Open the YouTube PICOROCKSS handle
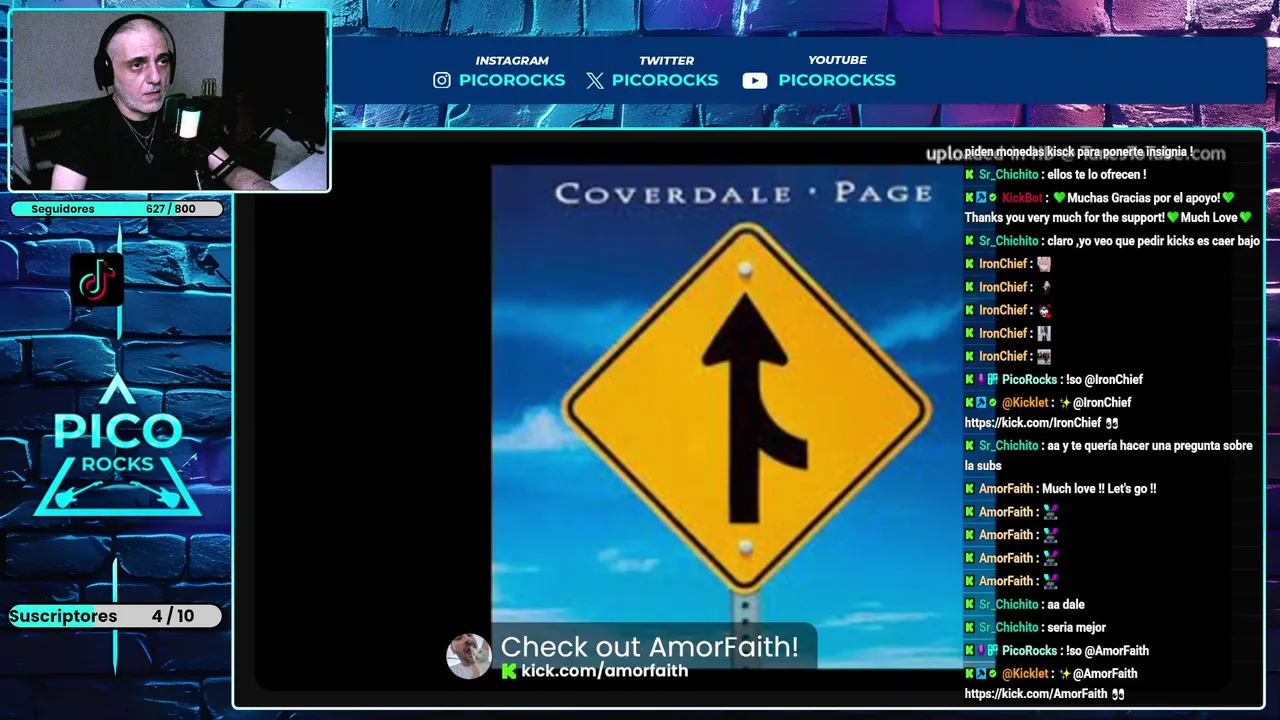Viewport: 1280px width, 720px height. tap(837, 80)
